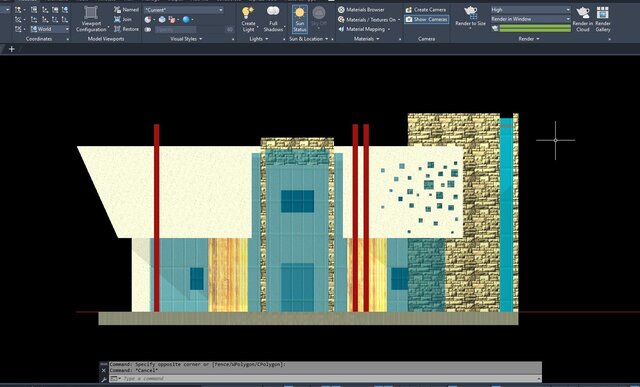Image resolution: width=640 pixels, height=387 pixels.
Task: Open the Render Gallery
Action: click(603, 19)
